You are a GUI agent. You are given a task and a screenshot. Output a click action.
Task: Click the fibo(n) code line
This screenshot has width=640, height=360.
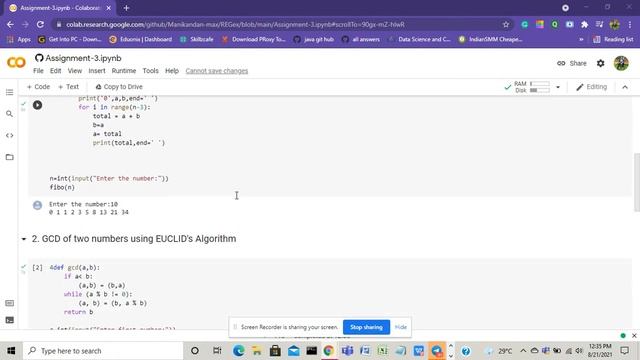(x=62, y=187)
